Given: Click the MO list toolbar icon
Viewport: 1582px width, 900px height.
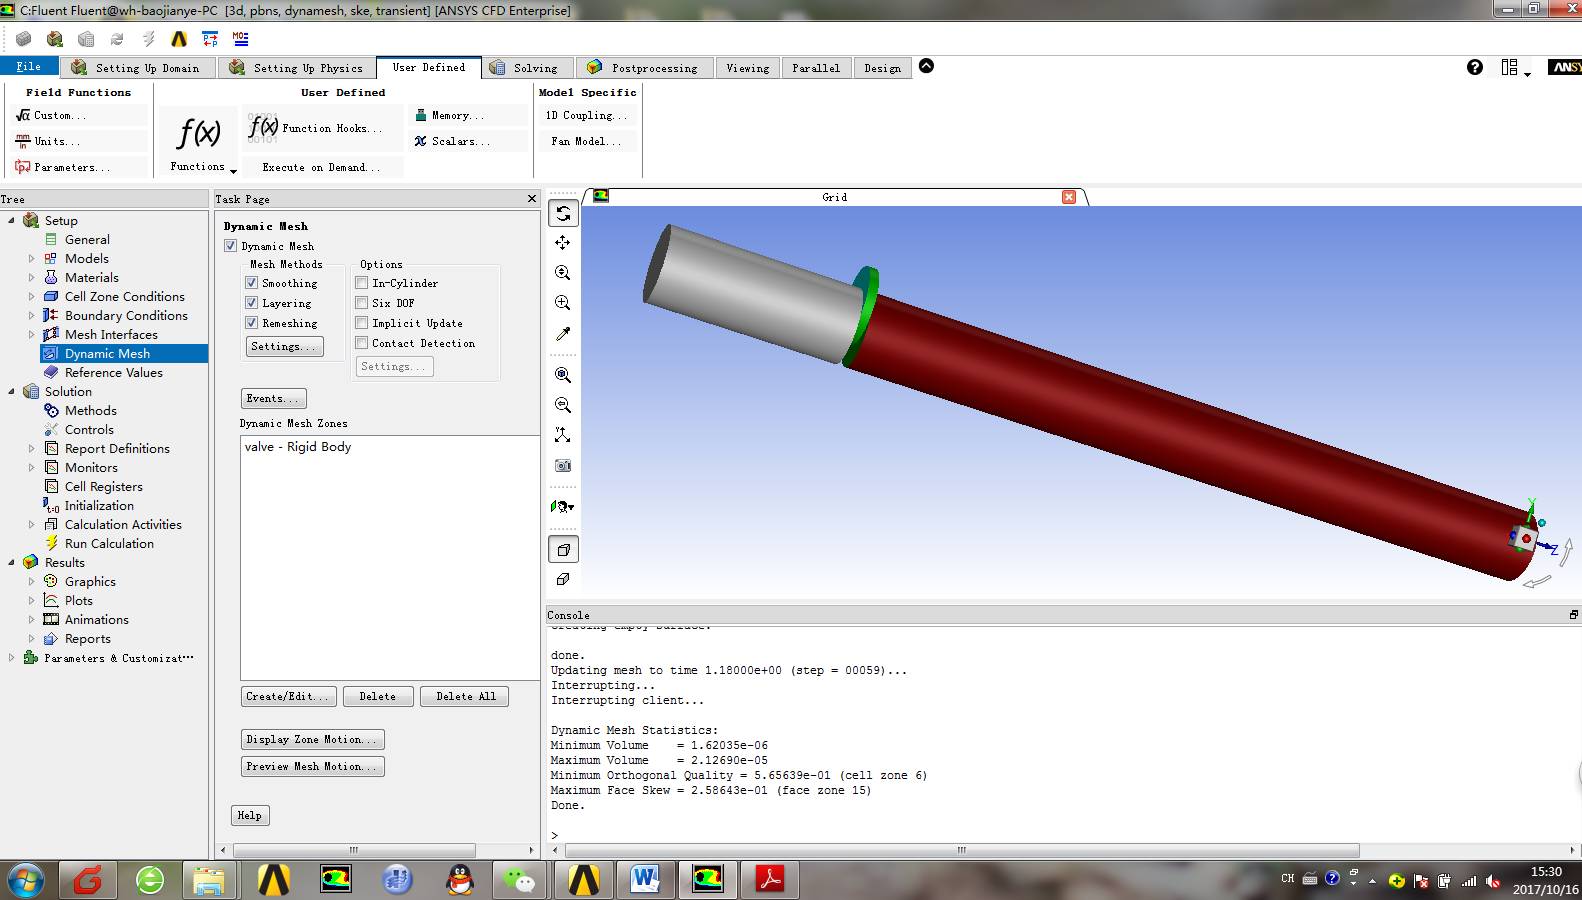Looking at the screenshot, I should pos(241,39).
